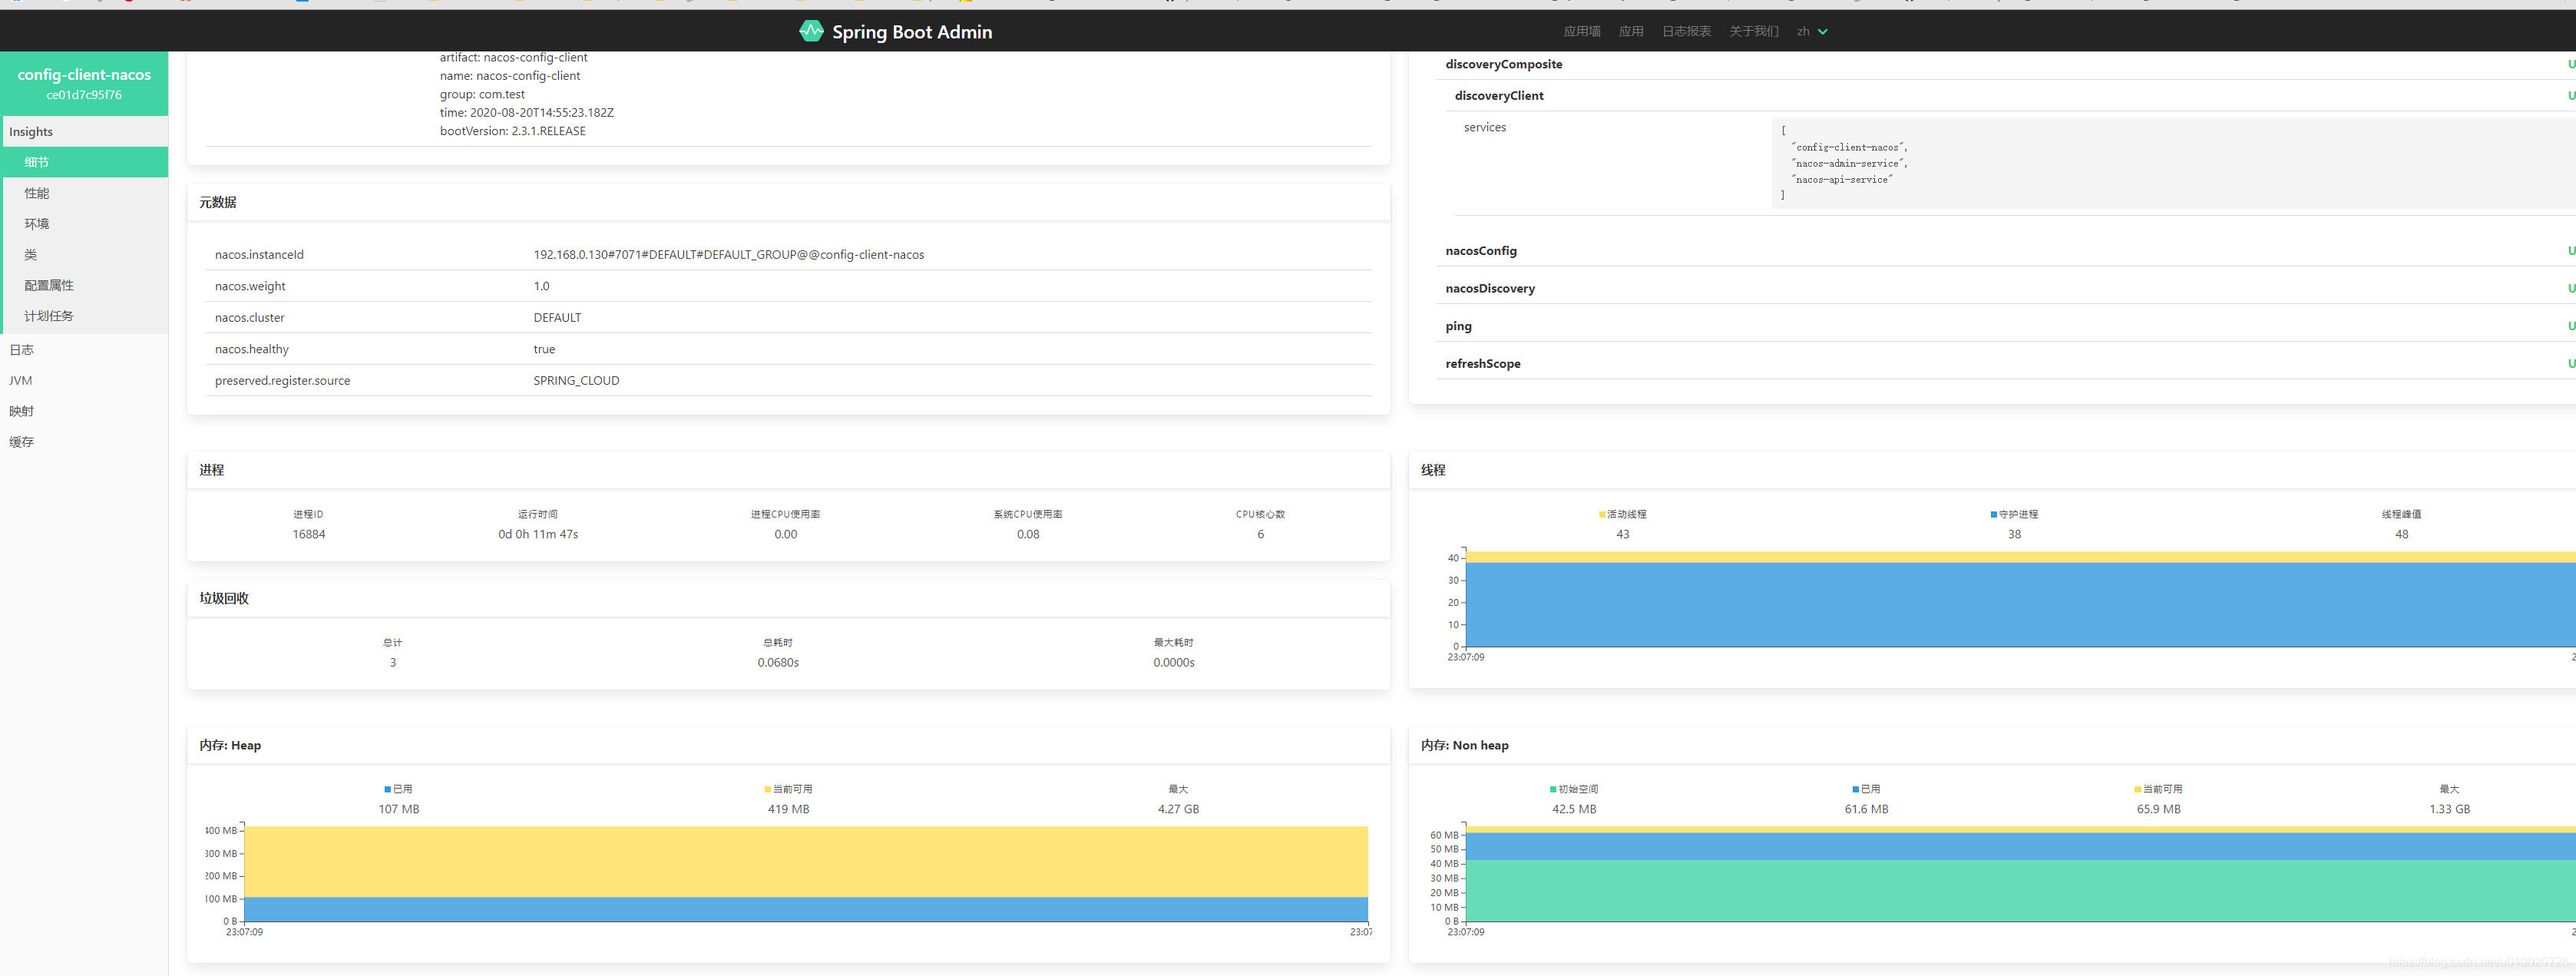Click the yellow 当前可用 swatch in Heap legend

point(768,790)
